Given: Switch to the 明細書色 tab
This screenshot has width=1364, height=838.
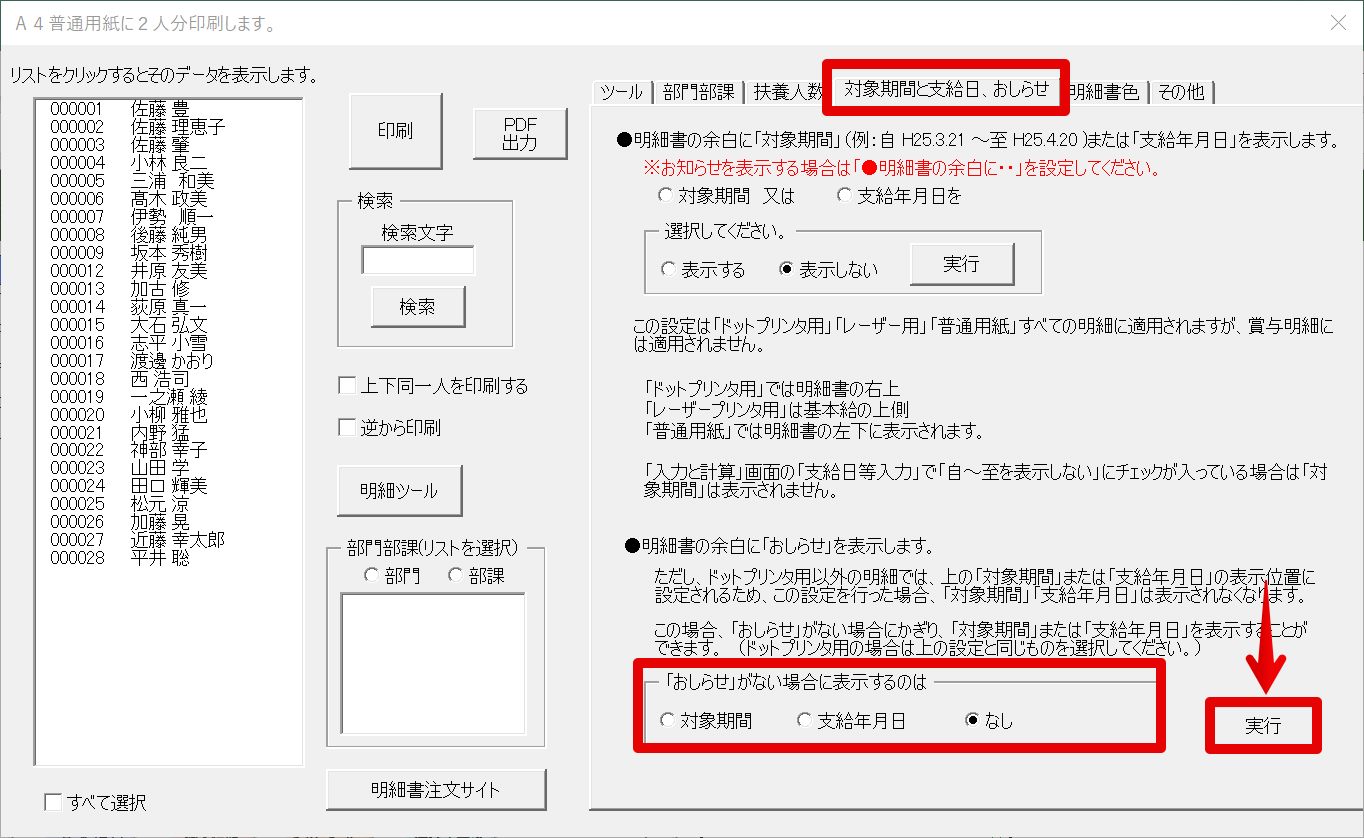Looking at the screenshot, I should click(1102, 92).
